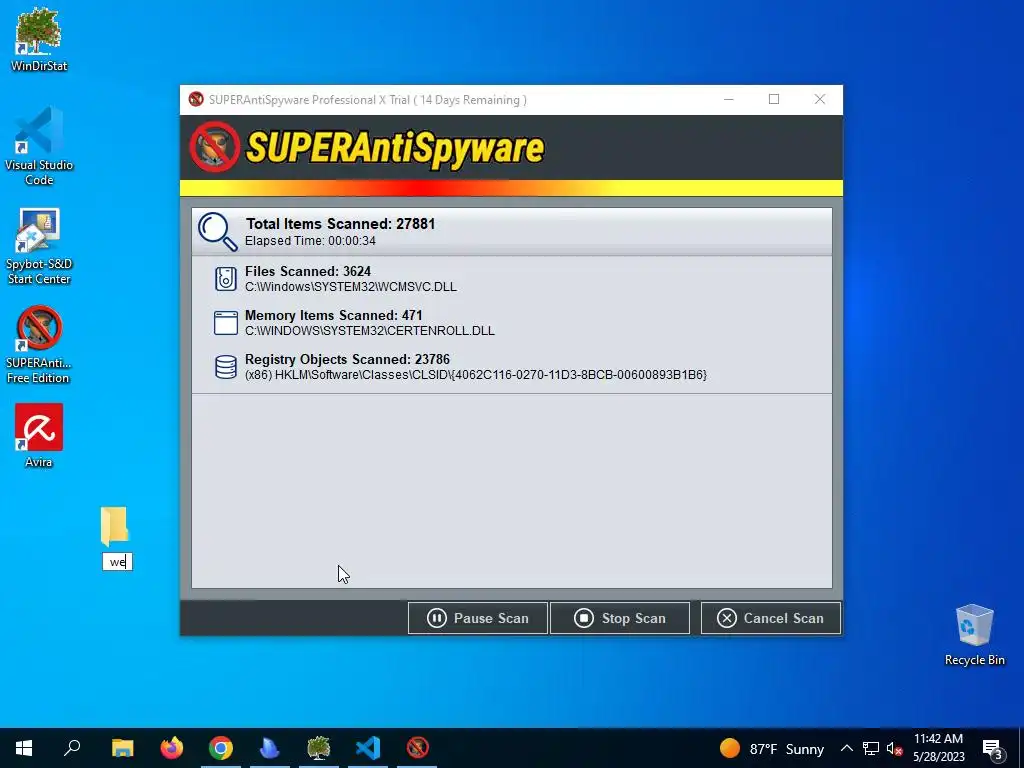This screenshot has height=768, width=1024.
Task: Click Elapsed Time: 00:00:34 text
Action: (310, 241)
